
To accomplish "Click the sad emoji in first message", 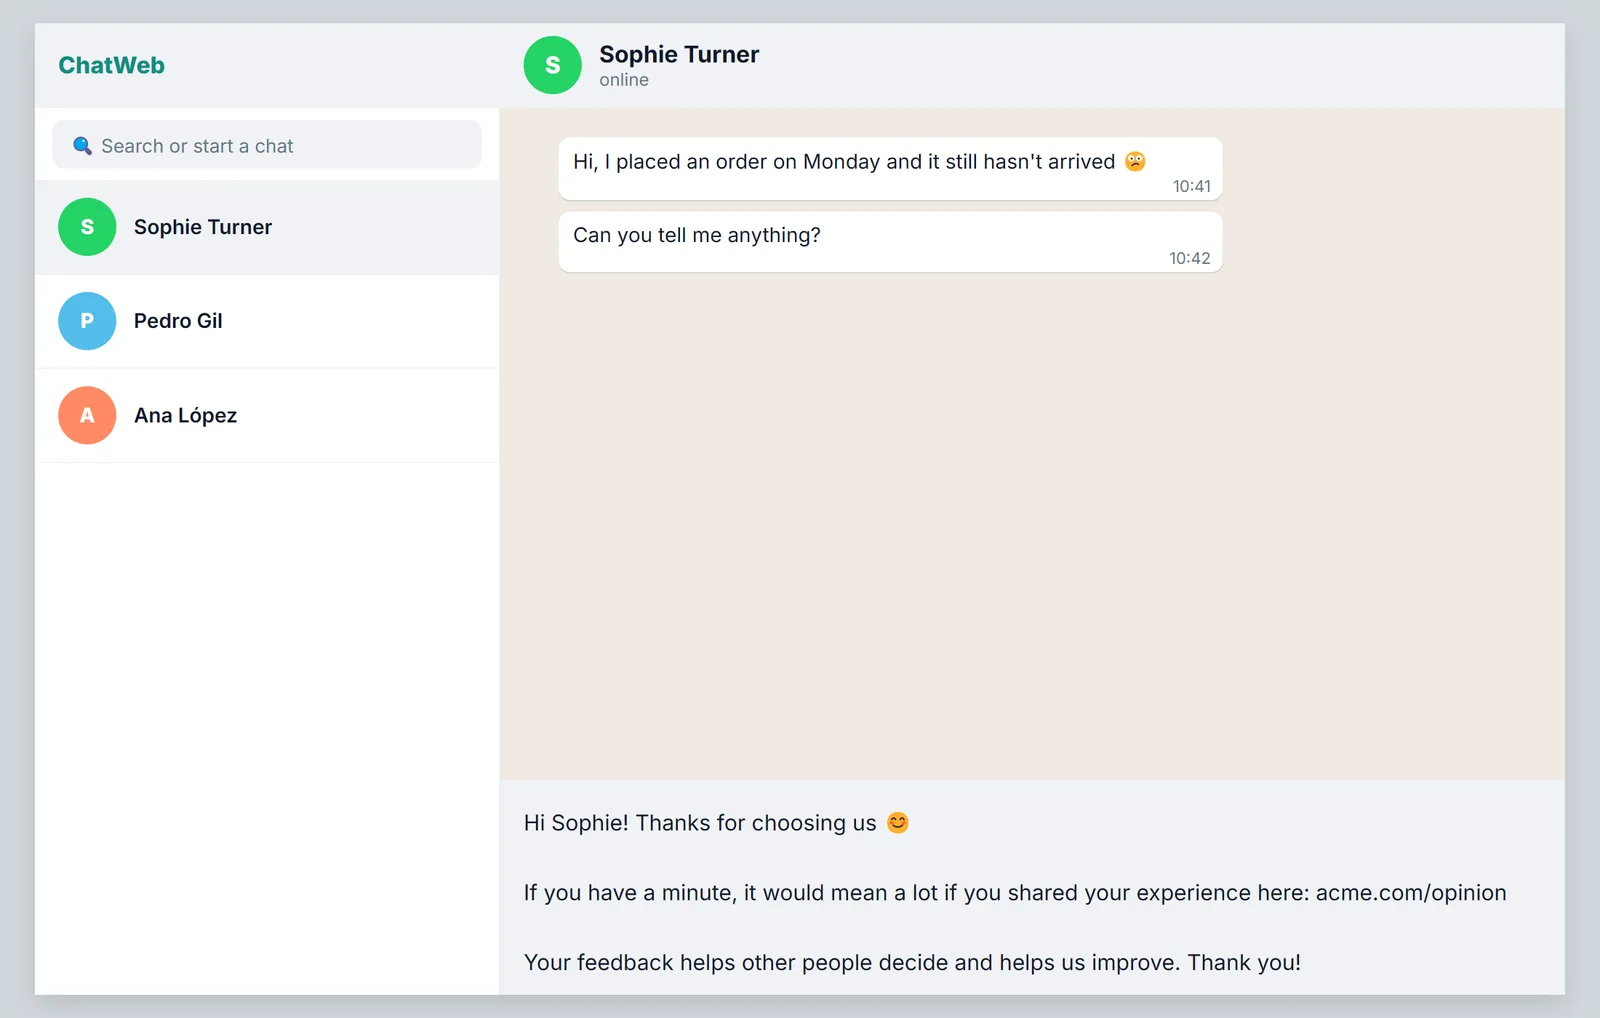I will click(1135, 161).
